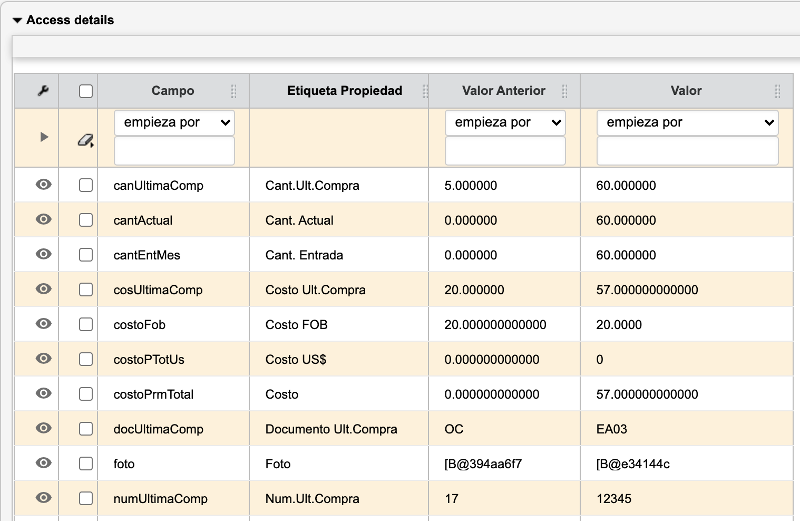Select the numUltimaComp row checkbox
Screen dimensions: 800x521
point(86,498)
